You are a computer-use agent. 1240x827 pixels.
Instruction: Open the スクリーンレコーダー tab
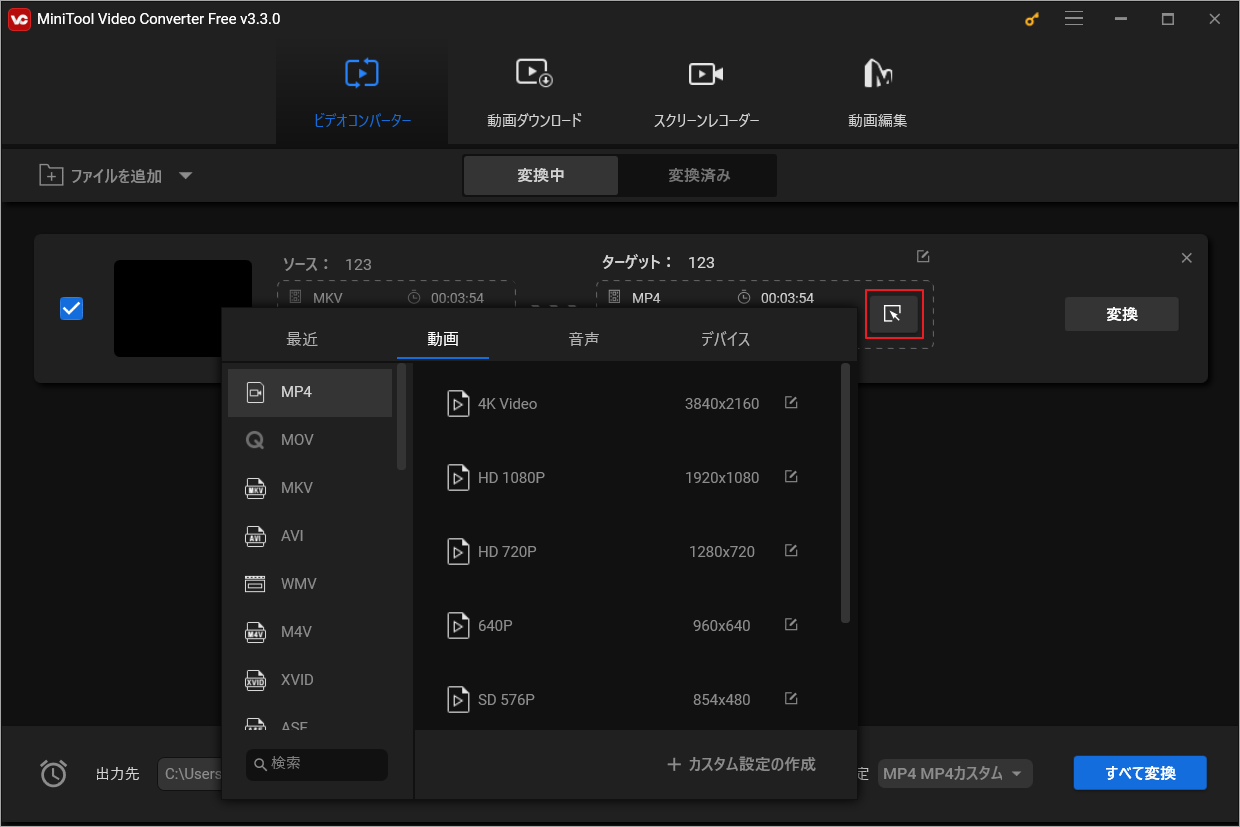pyautogui.click(x=706, y=95)
